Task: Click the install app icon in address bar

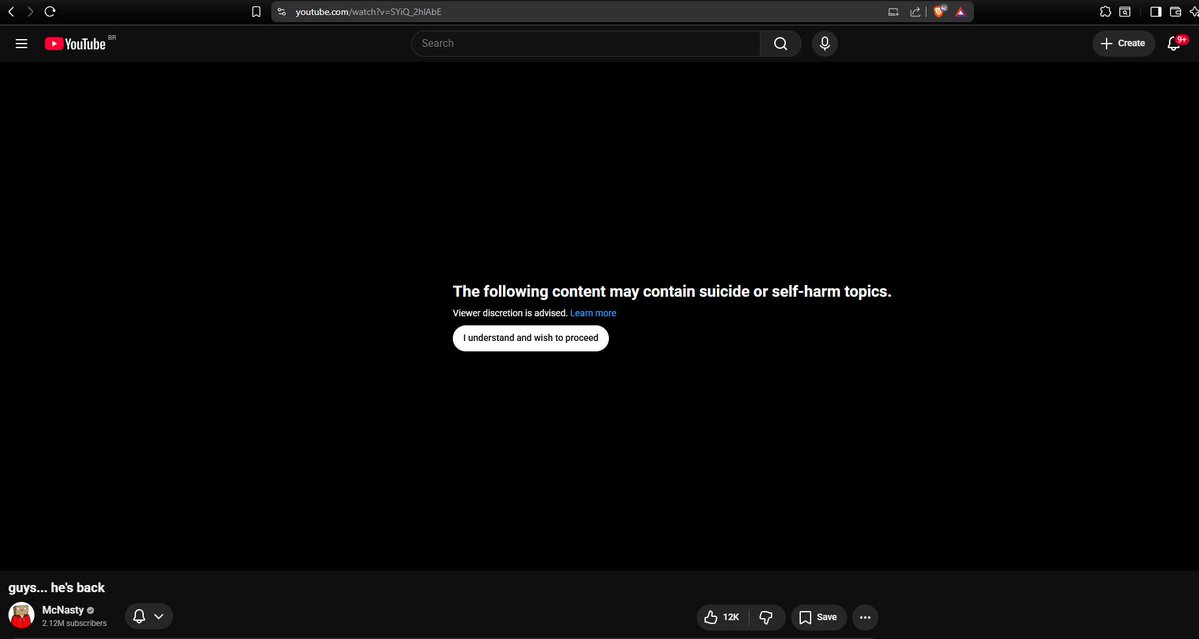Action: [x=893, y=11]
